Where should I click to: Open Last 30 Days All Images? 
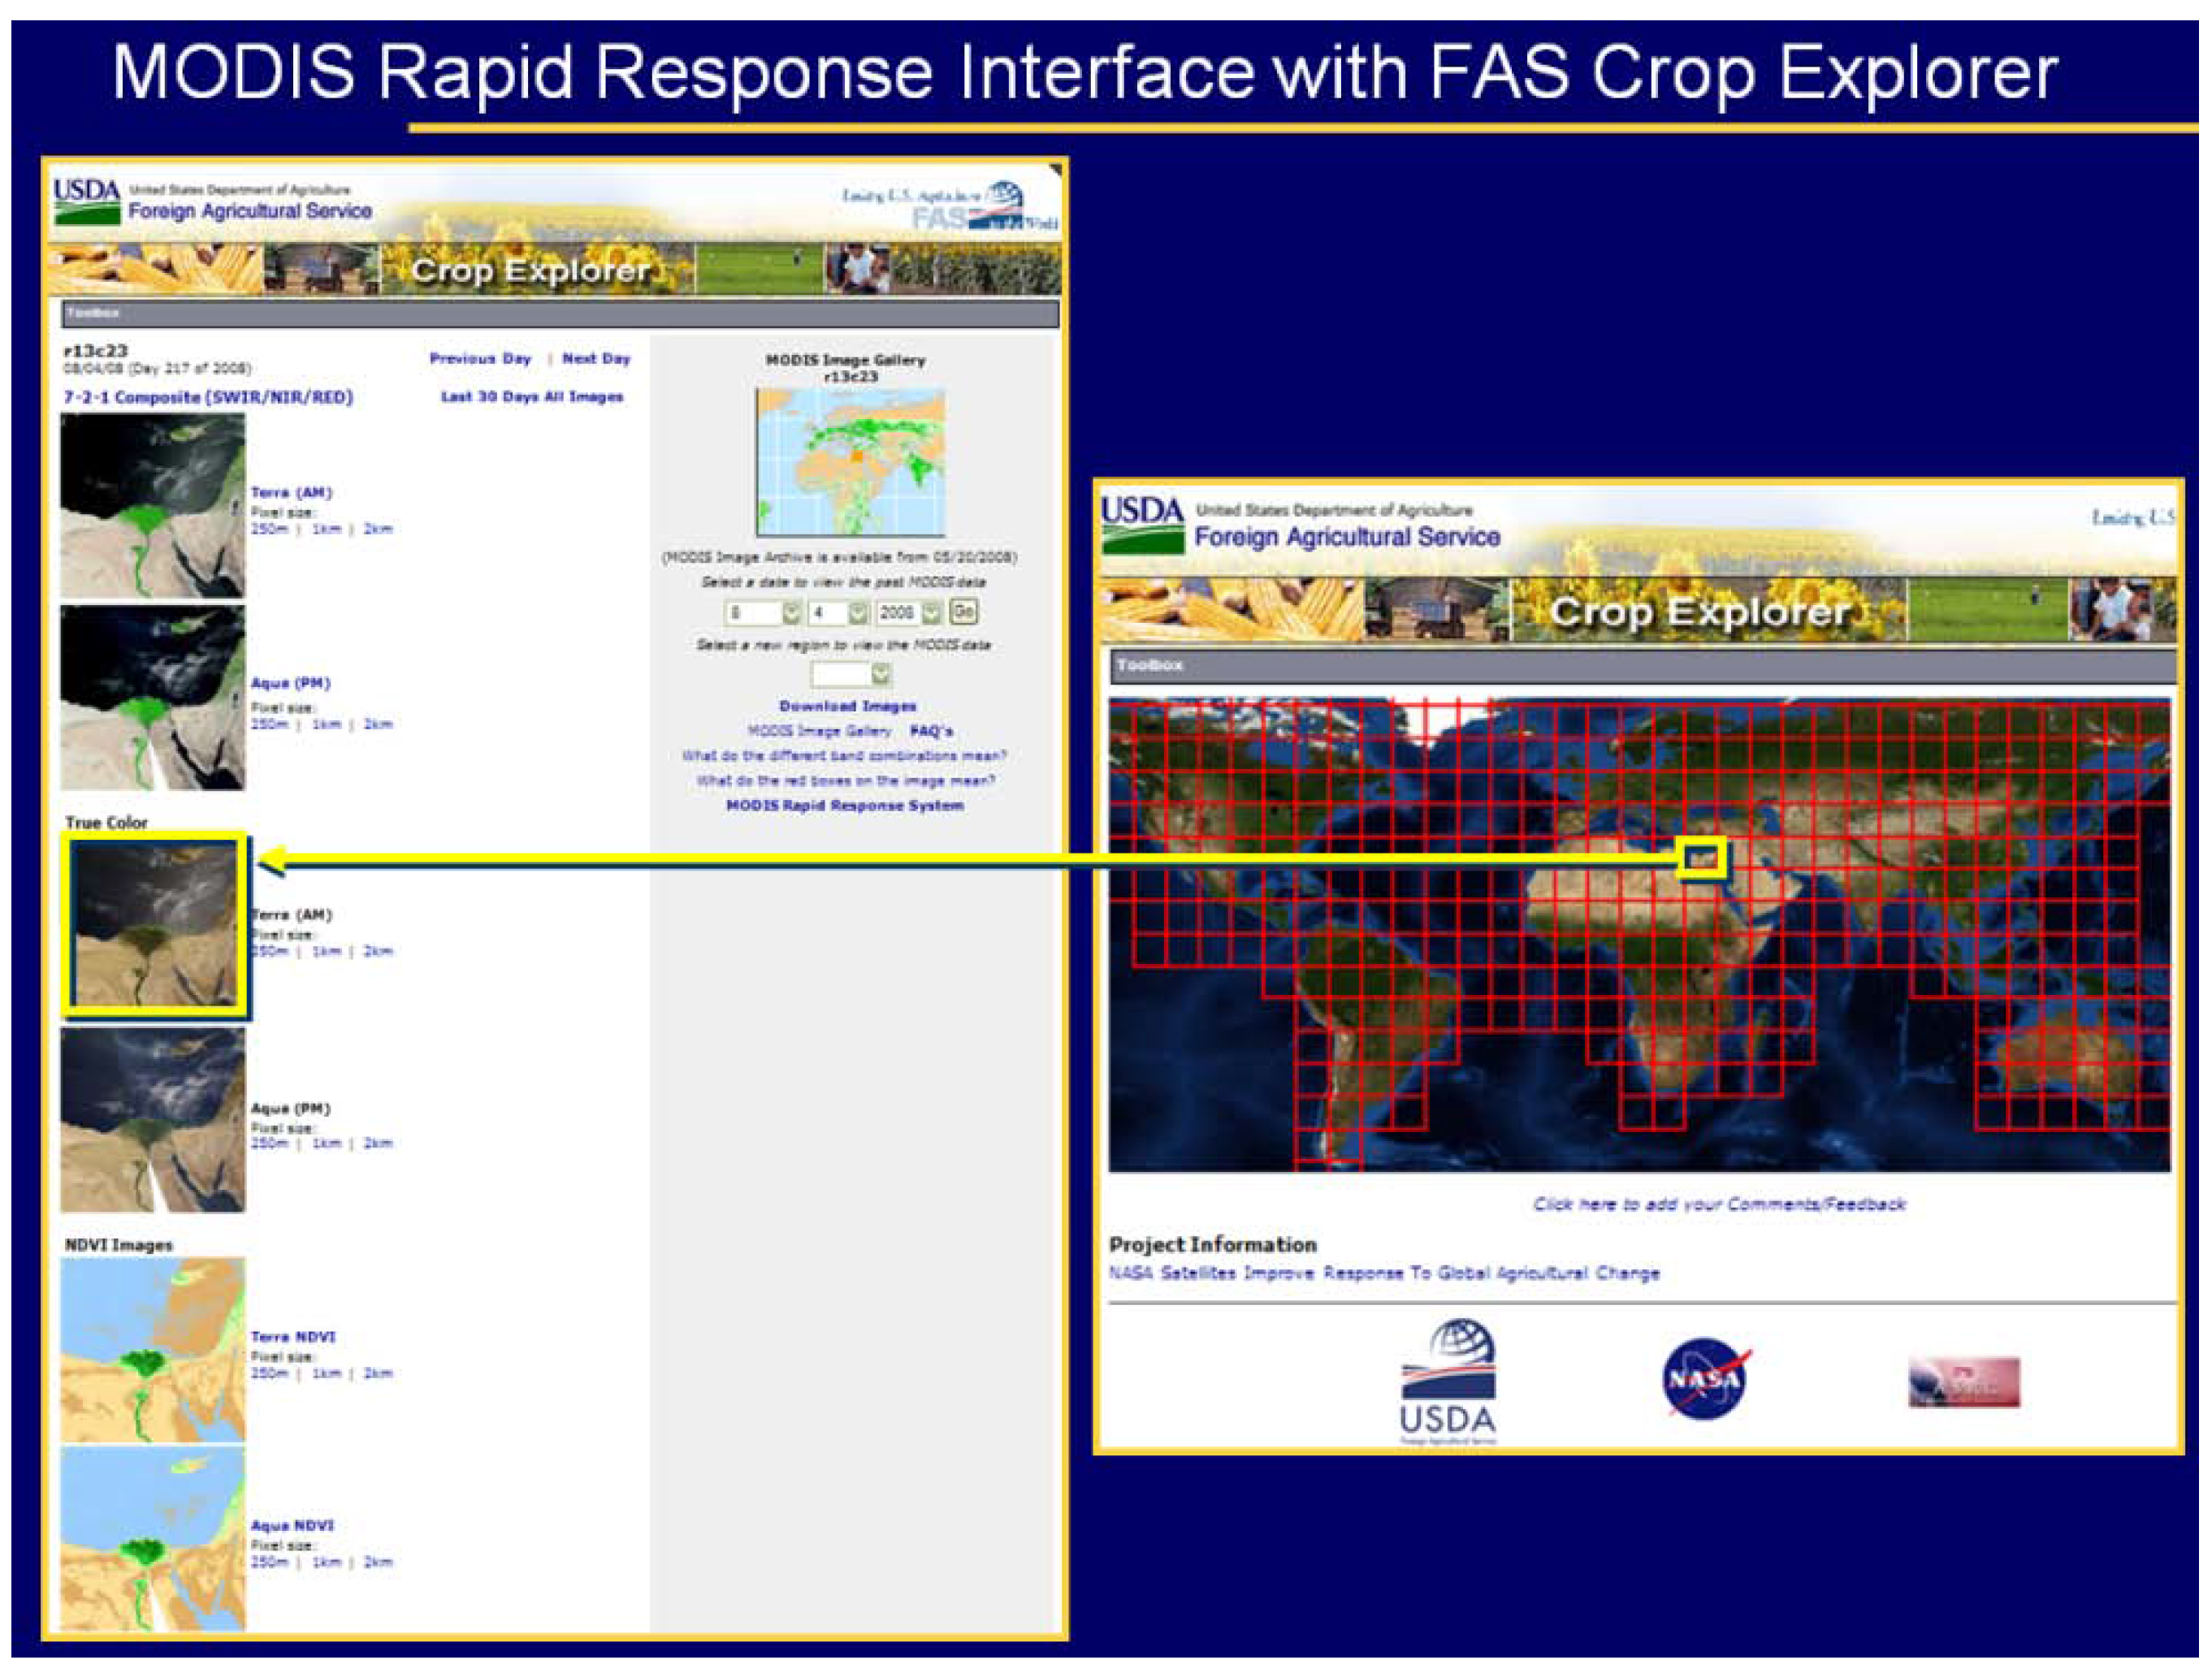532,397
